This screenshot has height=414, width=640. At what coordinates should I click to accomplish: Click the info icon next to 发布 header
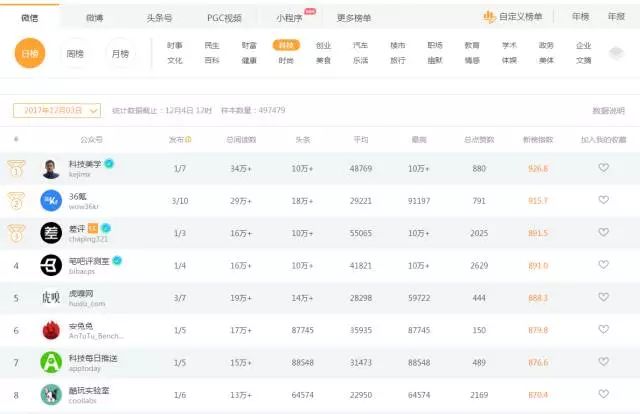189,140
